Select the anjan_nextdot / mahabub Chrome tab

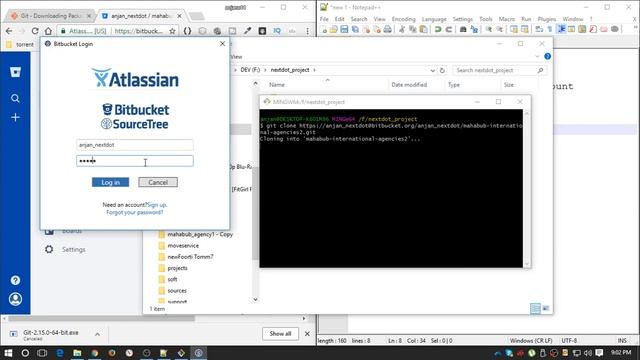coord(141,16)
